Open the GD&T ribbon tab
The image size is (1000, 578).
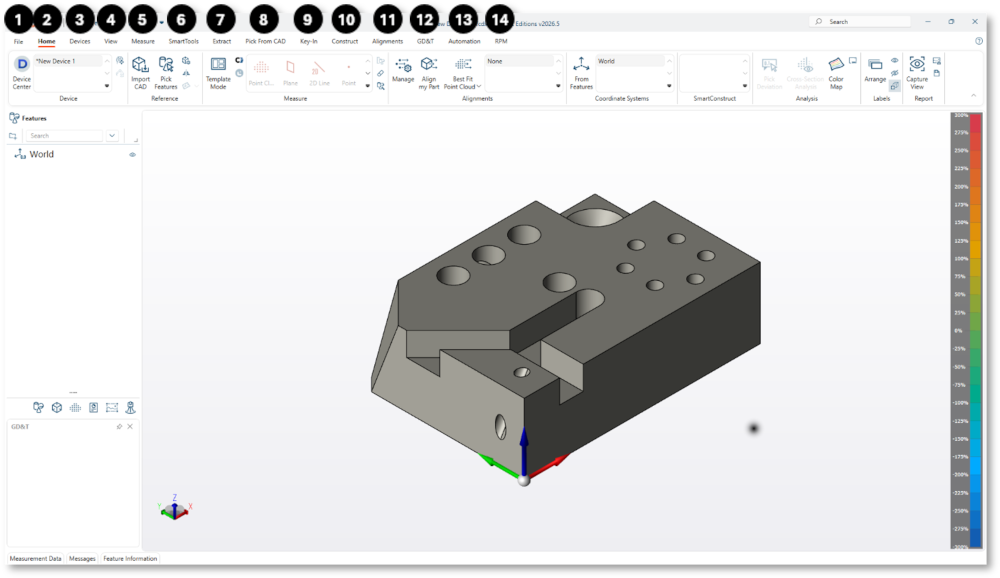[425, 41]
